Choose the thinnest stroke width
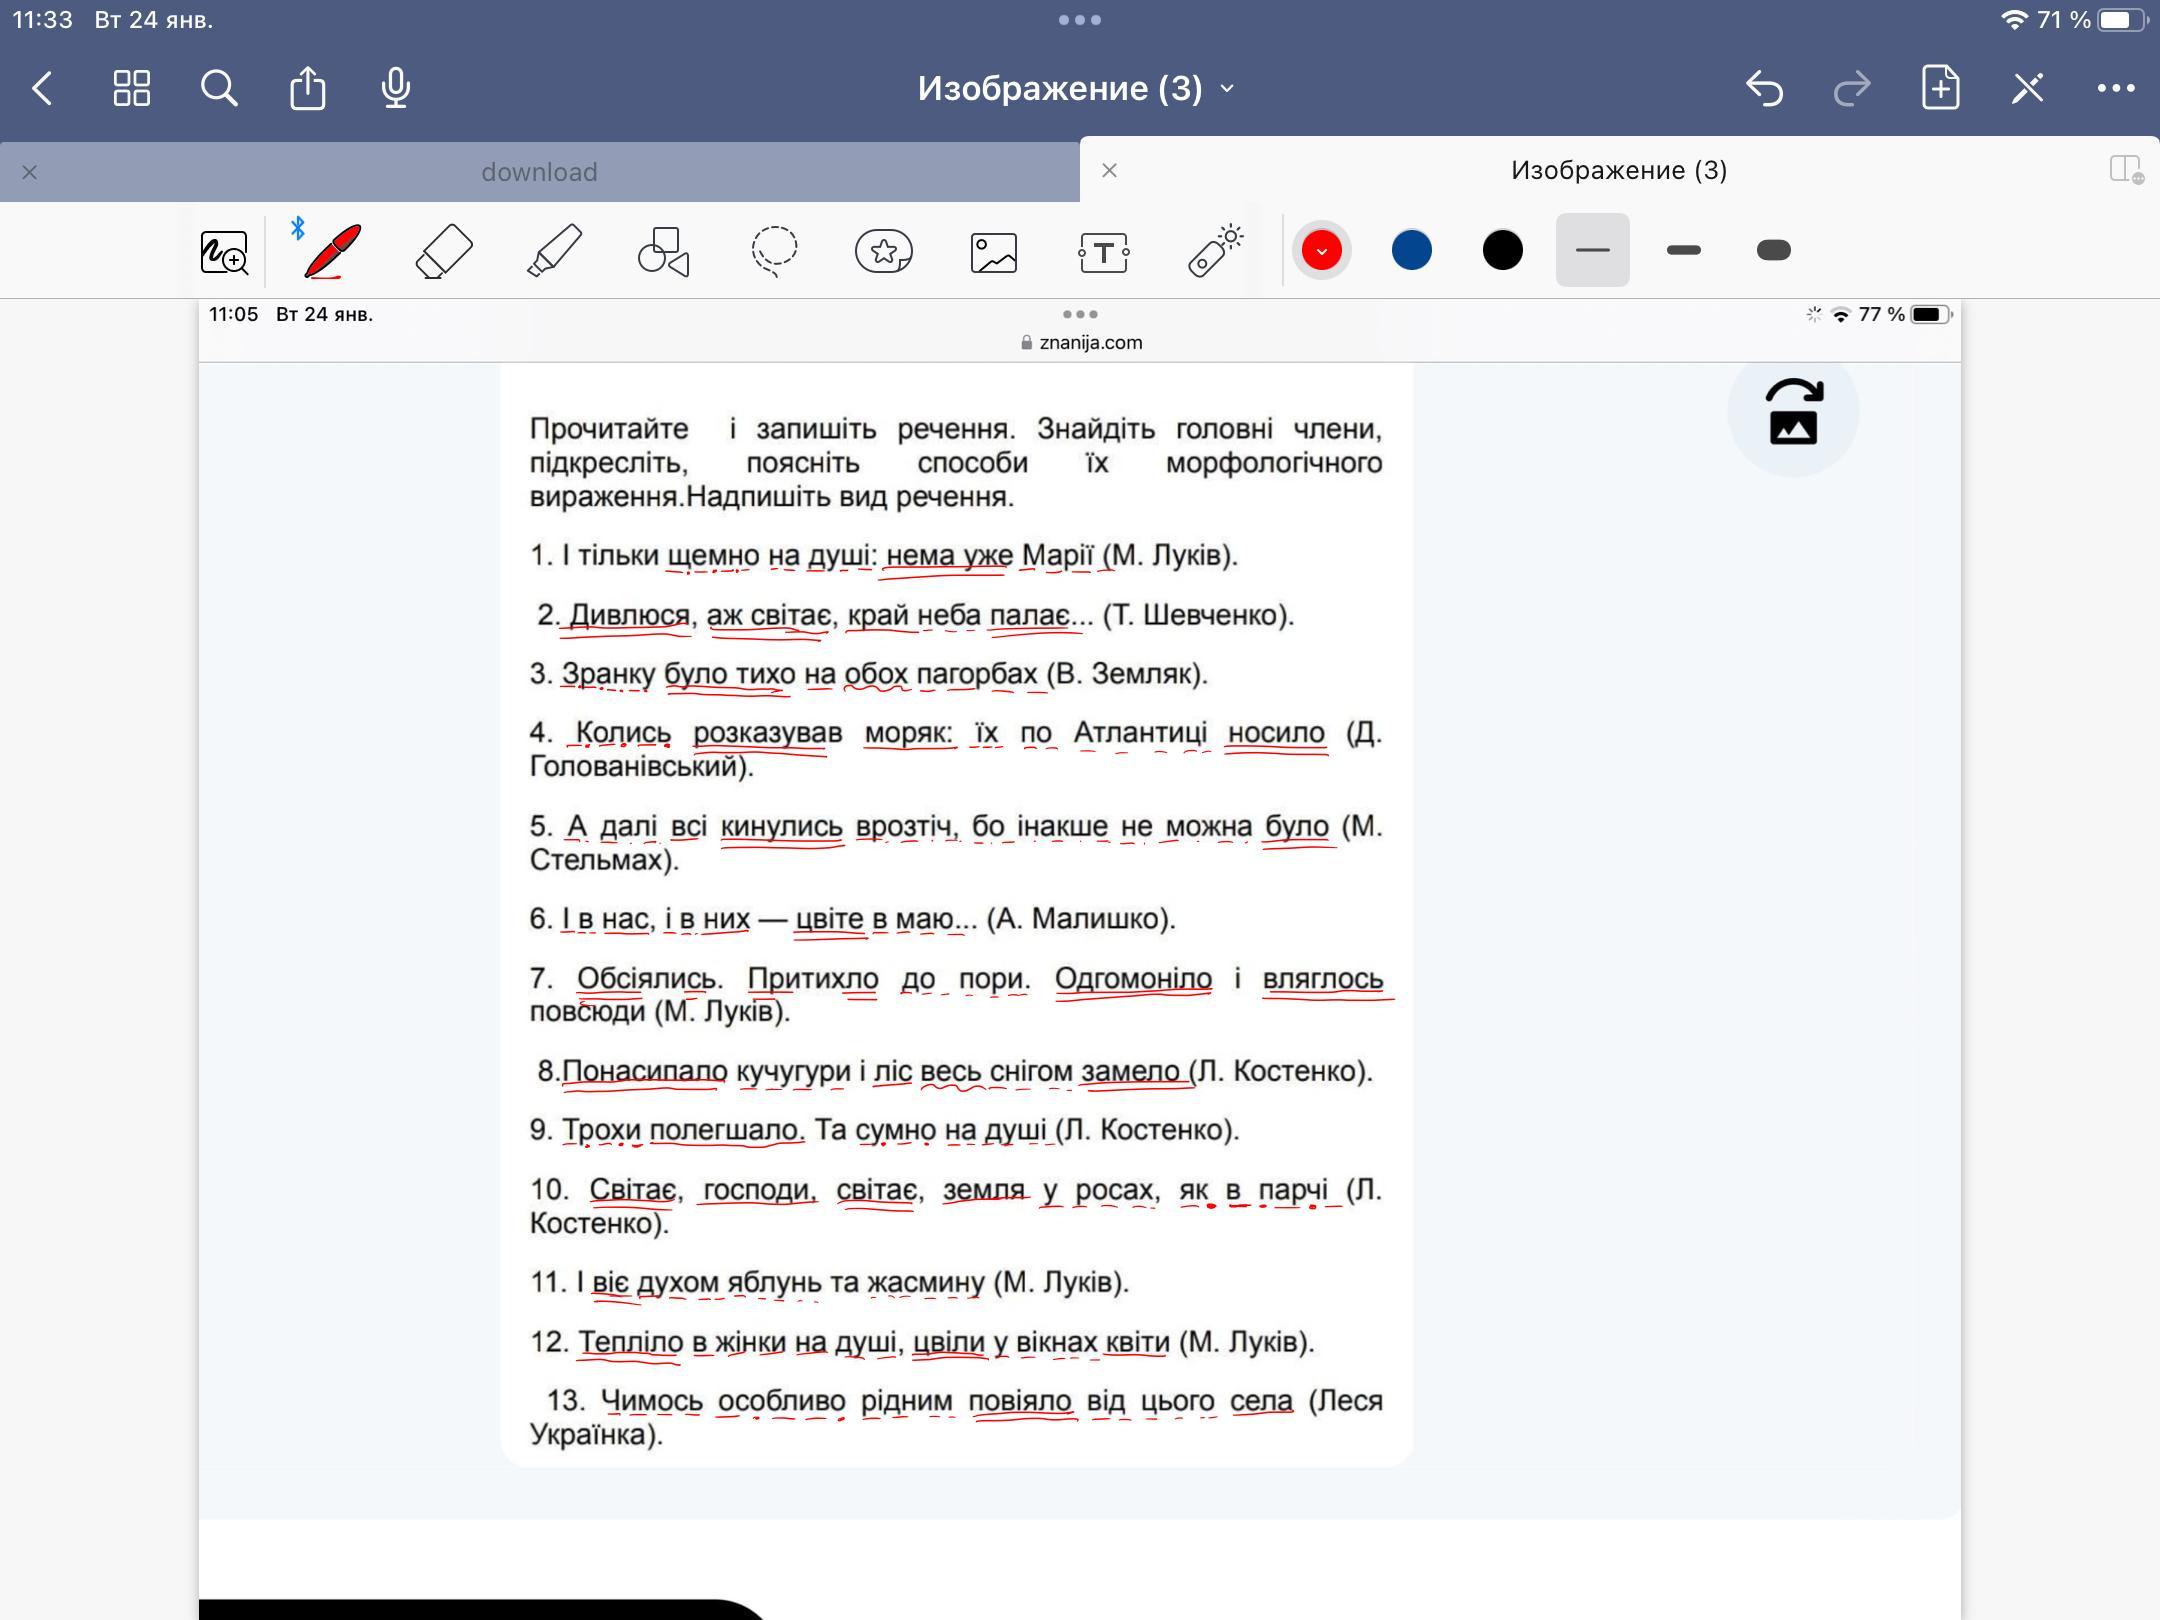The height and width of the screenshot is (1620, 2160). pos(1592,250)
